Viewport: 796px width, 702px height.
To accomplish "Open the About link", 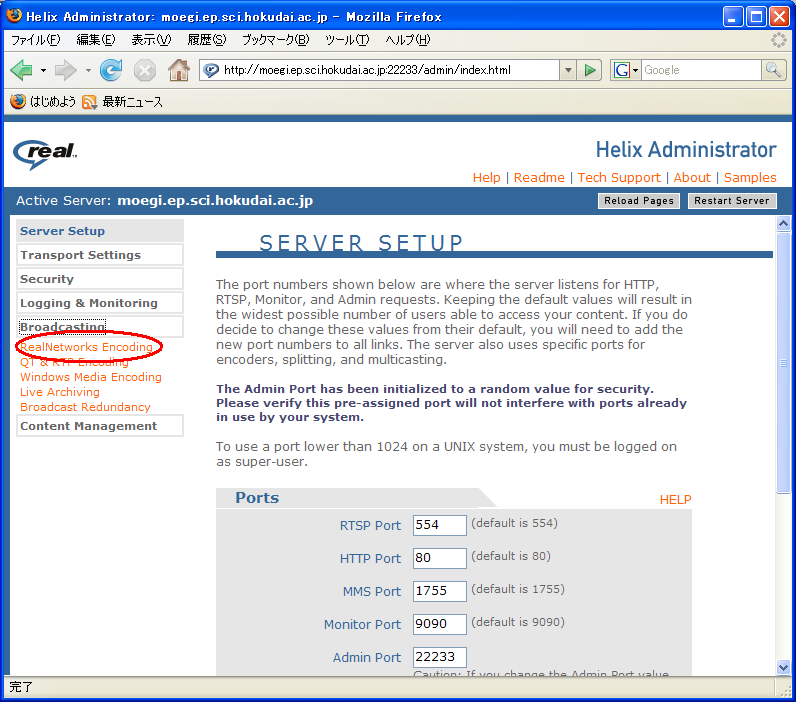I will [x=692, y=178].
